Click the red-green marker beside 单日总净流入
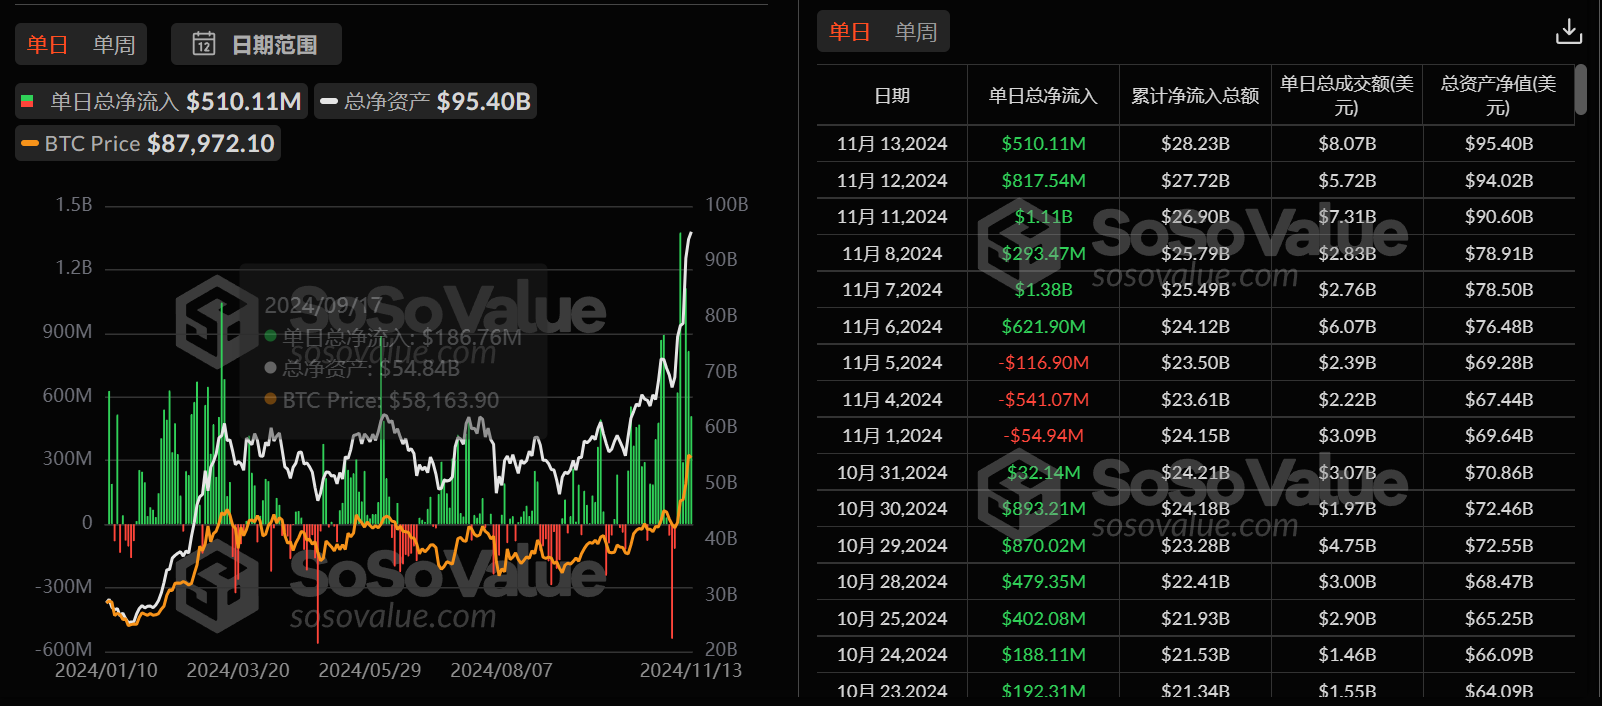 click(x=28, y=101)
